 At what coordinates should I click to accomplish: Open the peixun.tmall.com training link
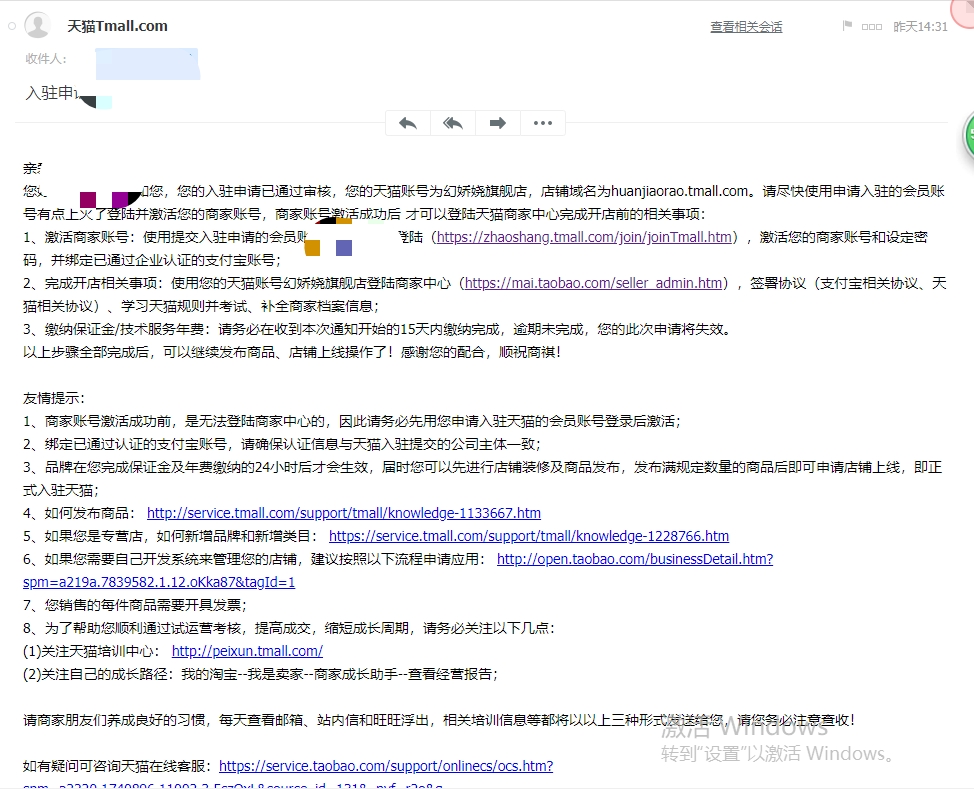point(247,651)
